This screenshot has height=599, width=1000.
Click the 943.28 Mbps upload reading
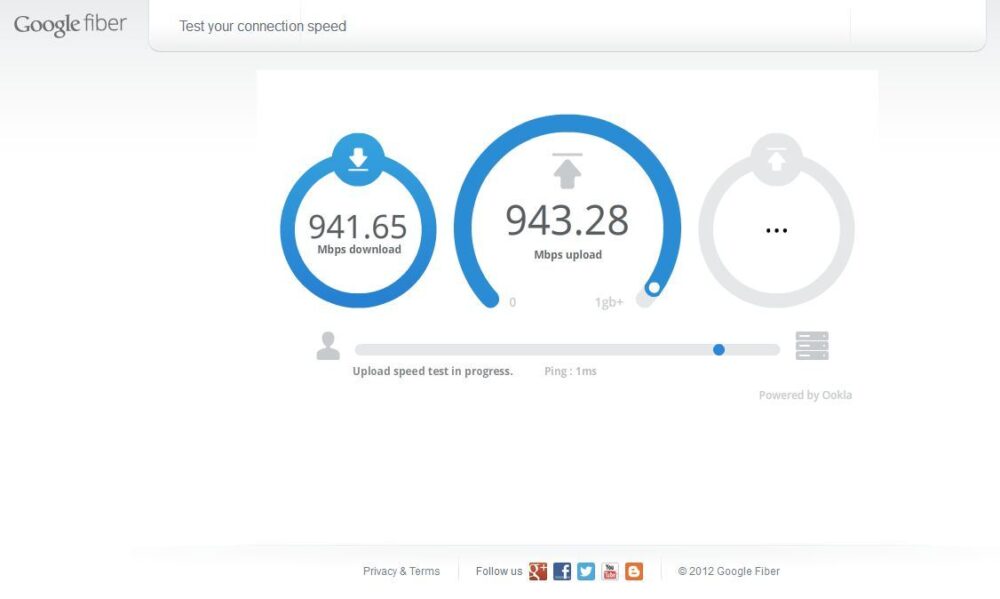tap(568, 221)
